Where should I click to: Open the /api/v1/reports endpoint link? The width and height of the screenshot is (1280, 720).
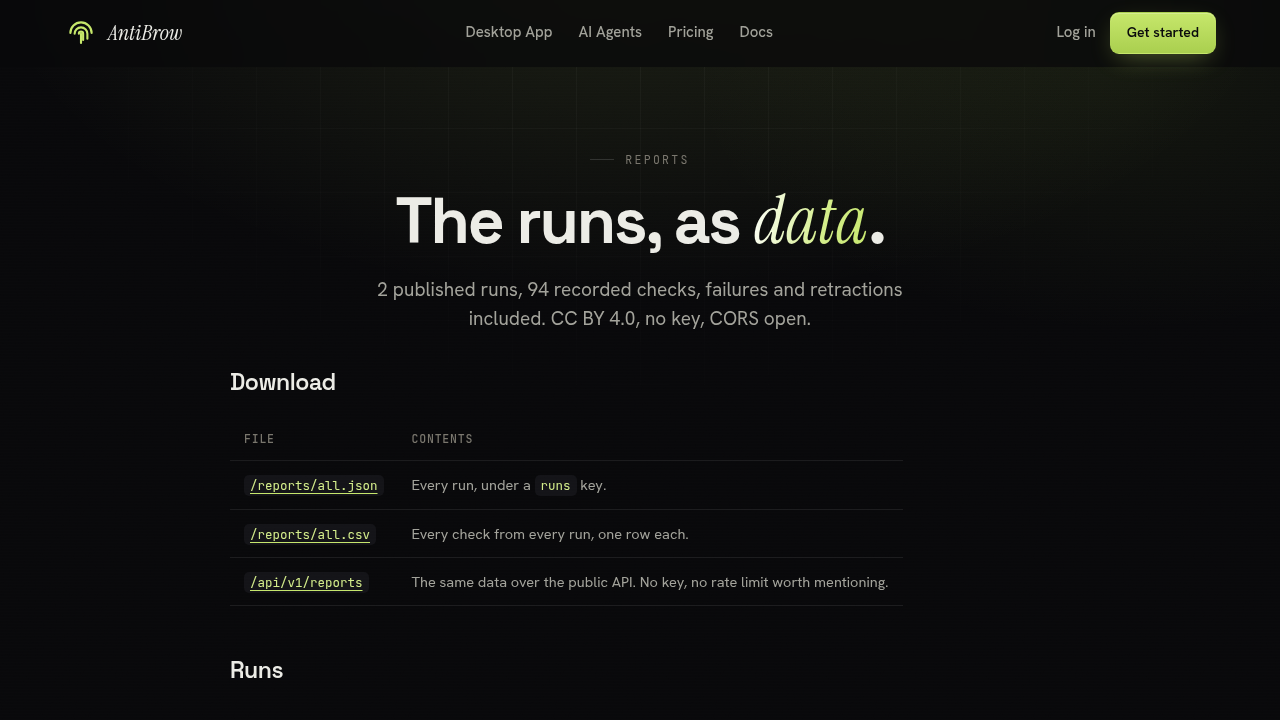306,582
